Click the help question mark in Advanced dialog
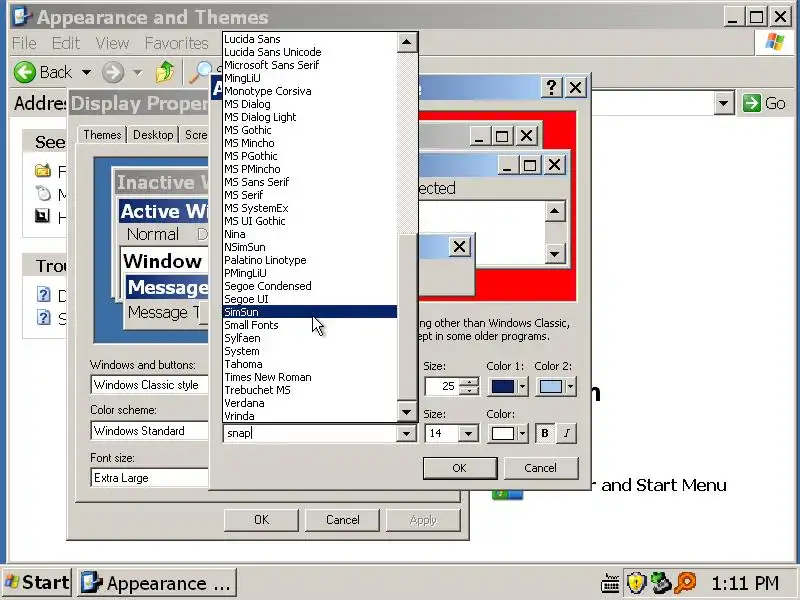Viewport: 800px width, 600px height. tap(551, 88)
